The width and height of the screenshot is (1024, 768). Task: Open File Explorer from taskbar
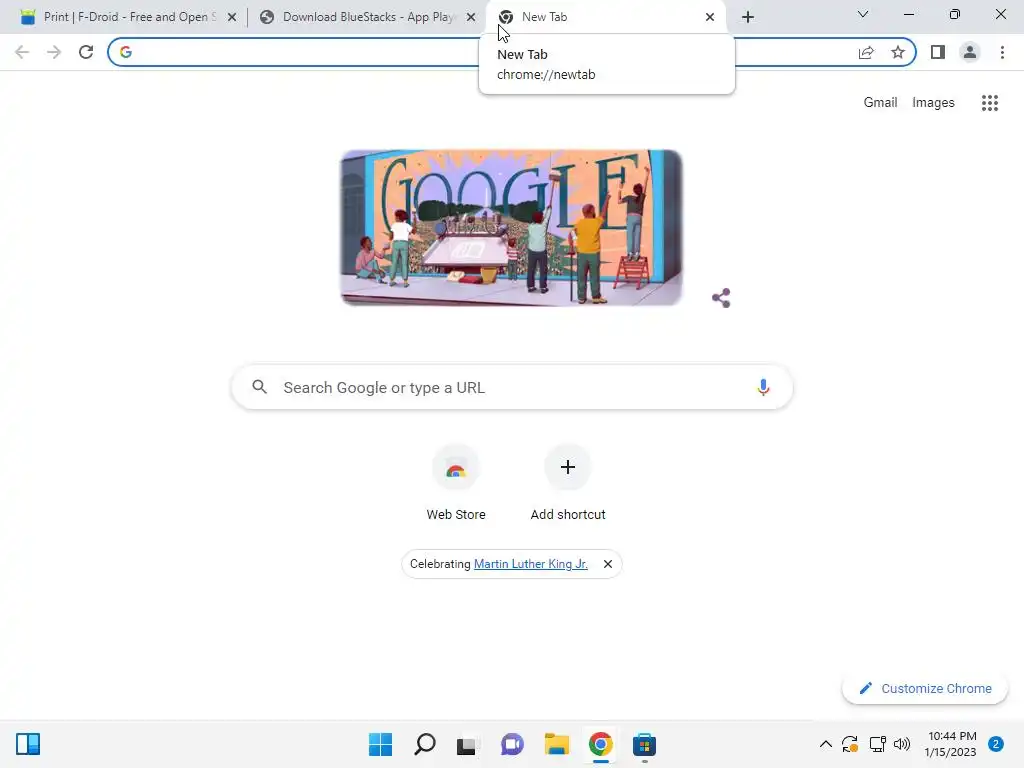coord(556,744)
